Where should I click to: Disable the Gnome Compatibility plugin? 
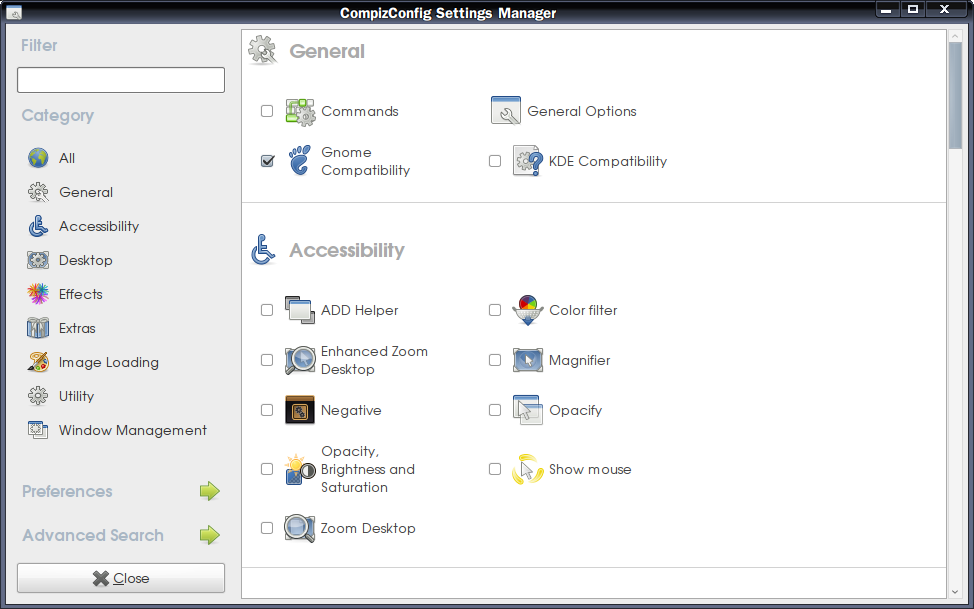click(x=266, y=160)
